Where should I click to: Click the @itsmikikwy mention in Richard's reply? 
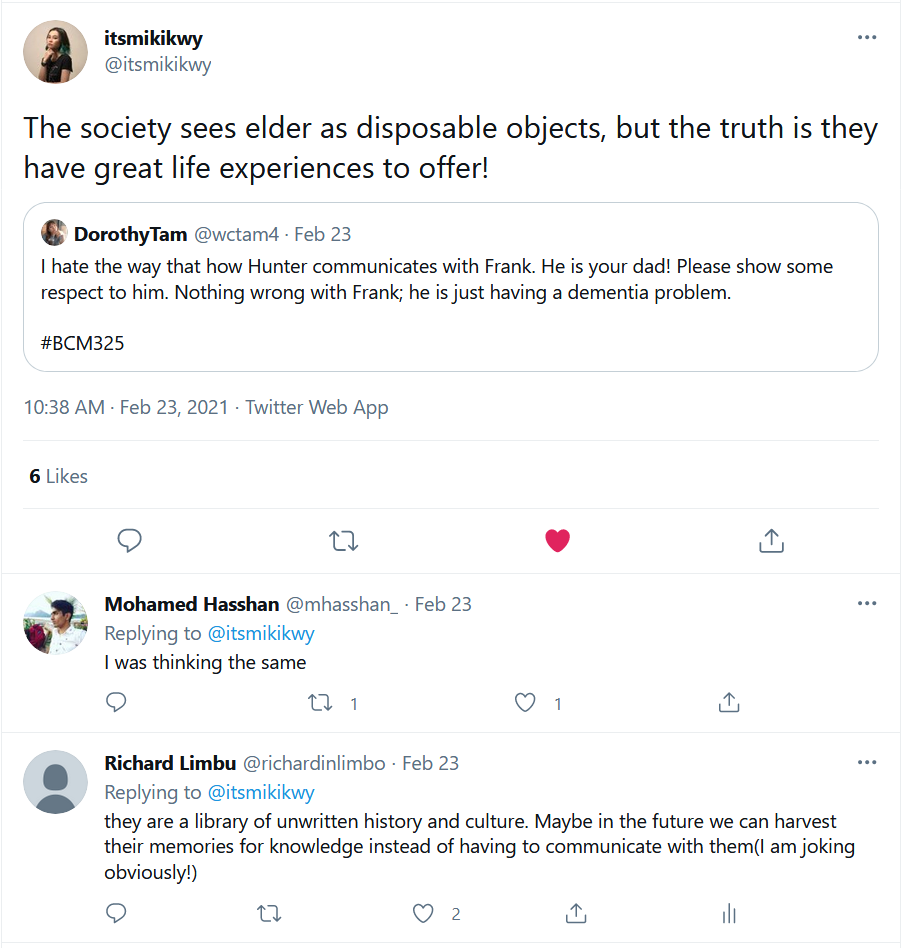point(261,792)
